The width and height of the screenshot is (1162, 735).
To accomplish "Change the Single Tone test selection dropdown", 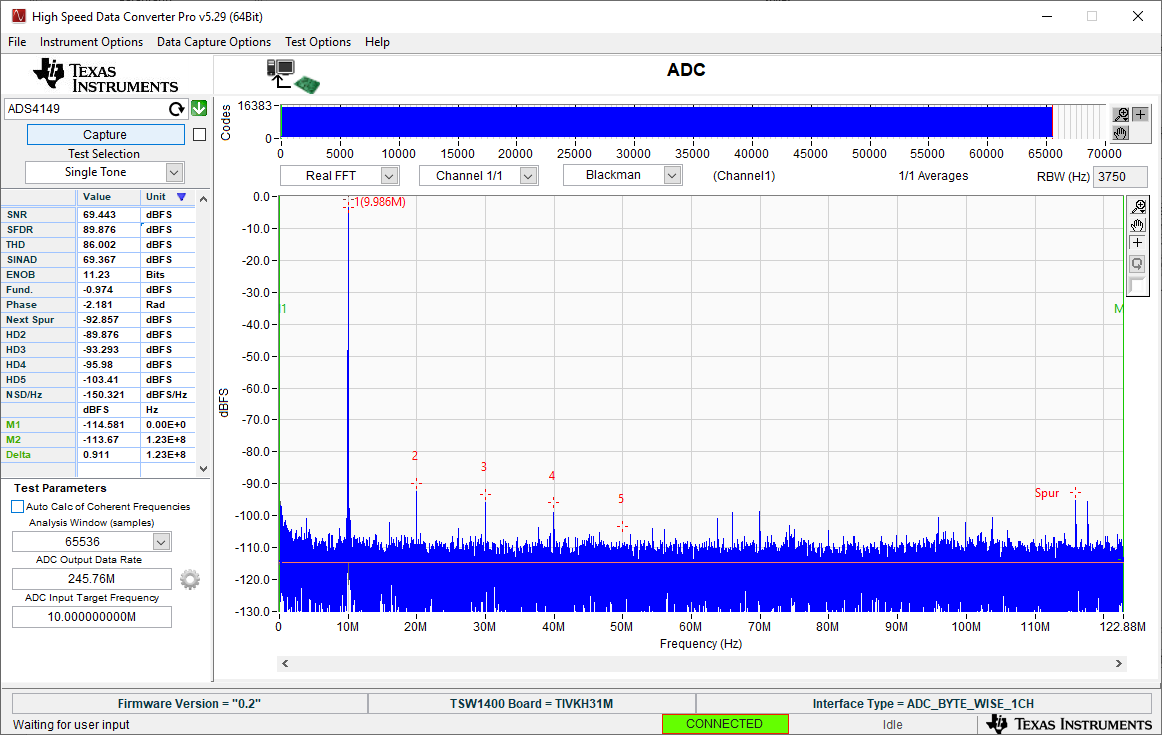I will (x=103, y=172).
